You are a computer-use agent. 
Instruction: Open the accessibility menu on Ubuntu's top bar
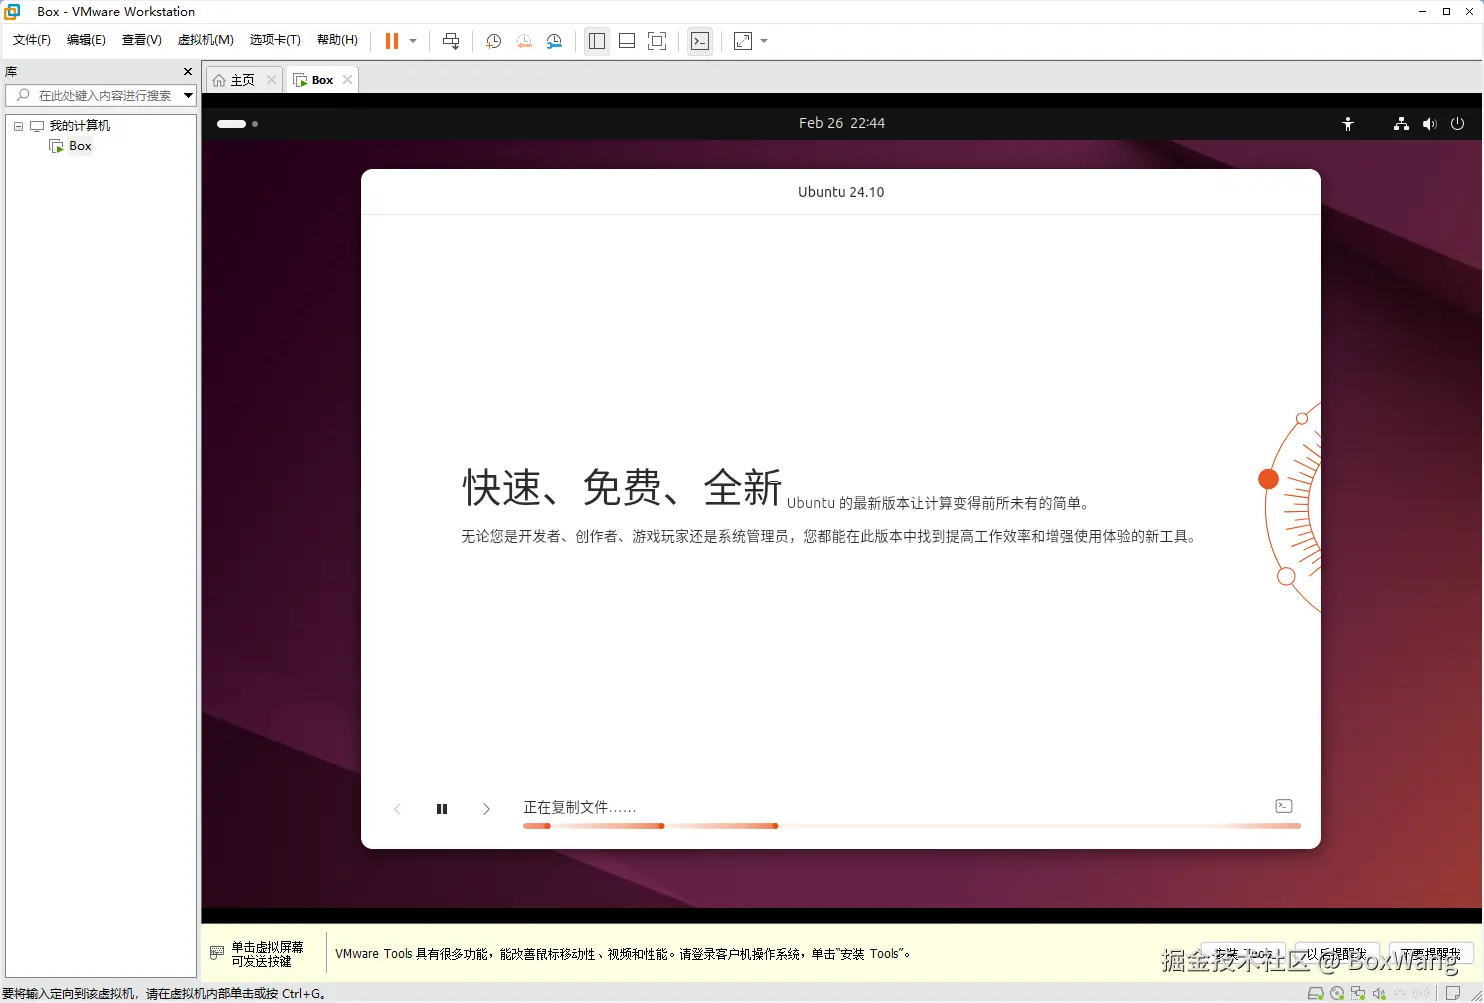pos(1348,123)
